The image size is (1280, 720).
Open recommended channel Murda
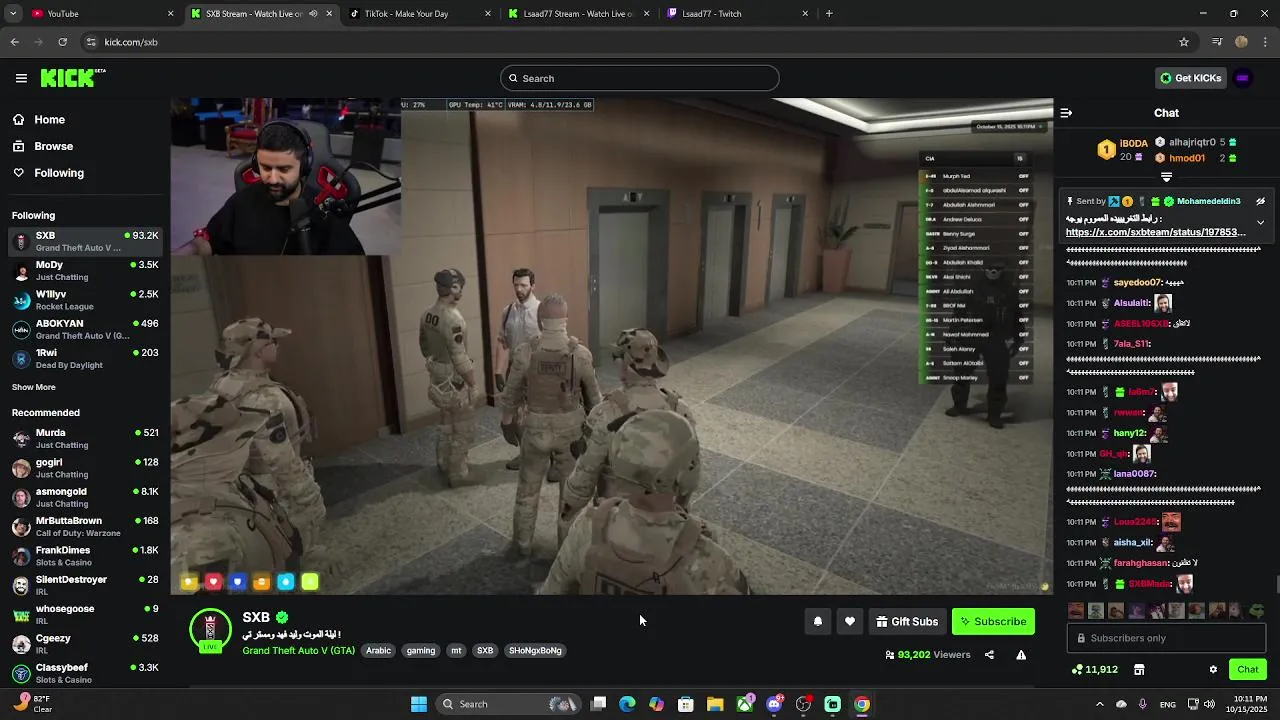[x=85, y=439]
